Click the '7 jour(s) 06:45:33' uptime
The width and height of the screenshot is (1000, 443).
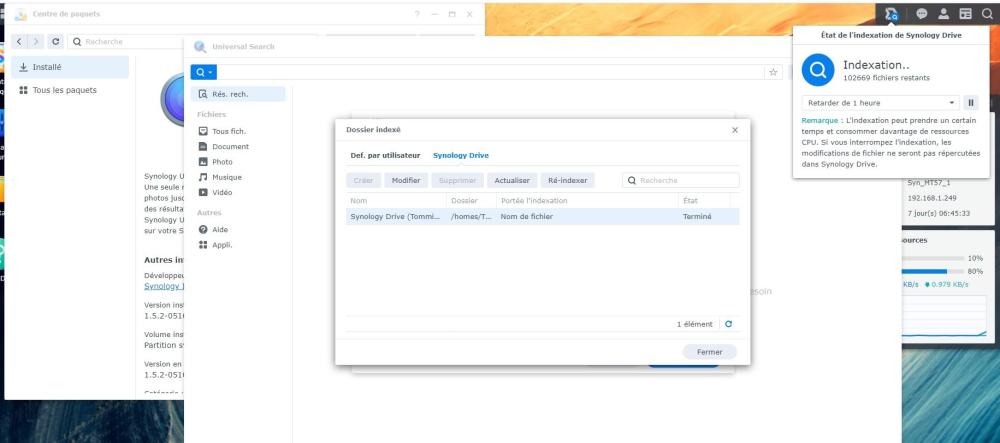point(938,214)
